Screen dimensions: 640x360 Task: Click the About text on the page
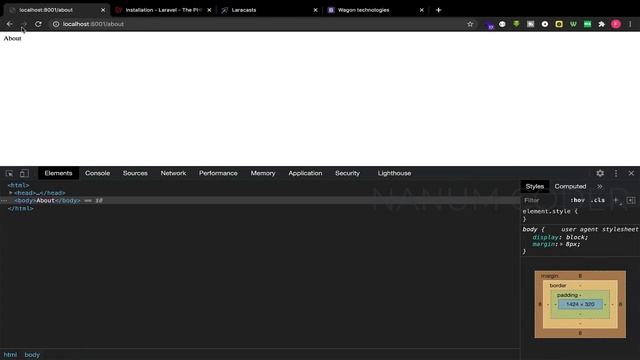tap(12, 38)
